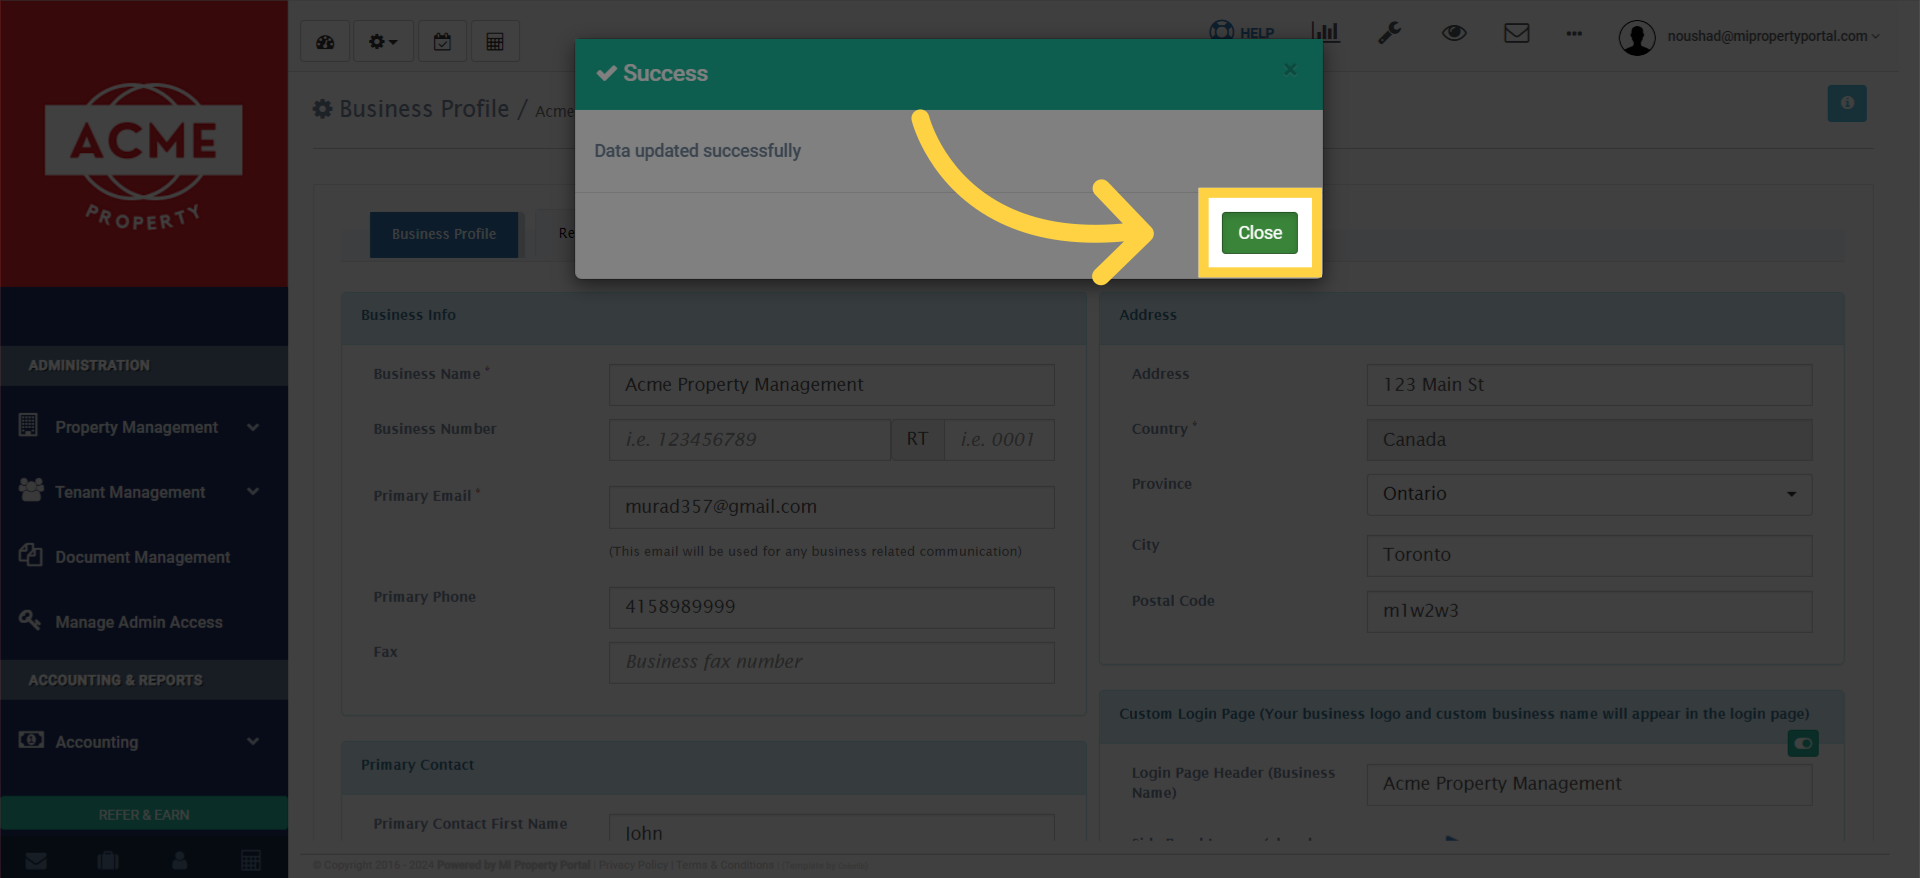
Task: Click the Accounting money icon
Action: (31, 740)
